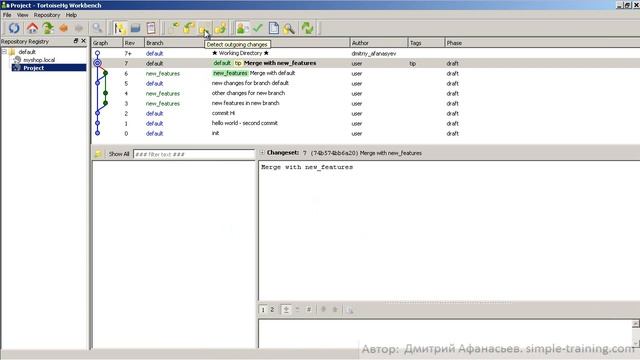Open the Help menu
640x360 pixels.
click(x=71, y=15)
